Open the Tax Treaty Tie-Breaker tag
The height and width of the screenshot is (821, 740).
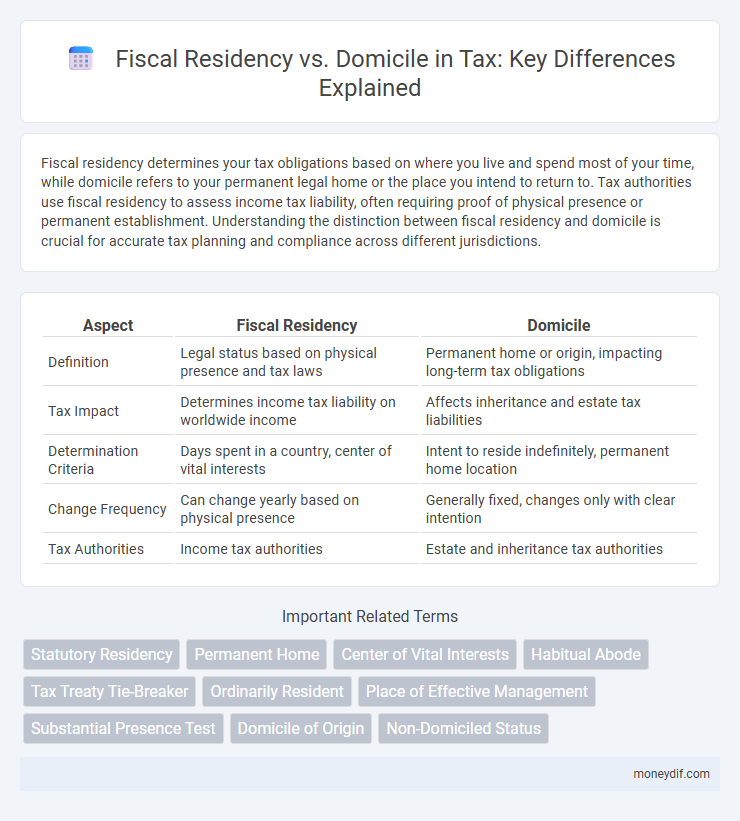pos(109,692)
